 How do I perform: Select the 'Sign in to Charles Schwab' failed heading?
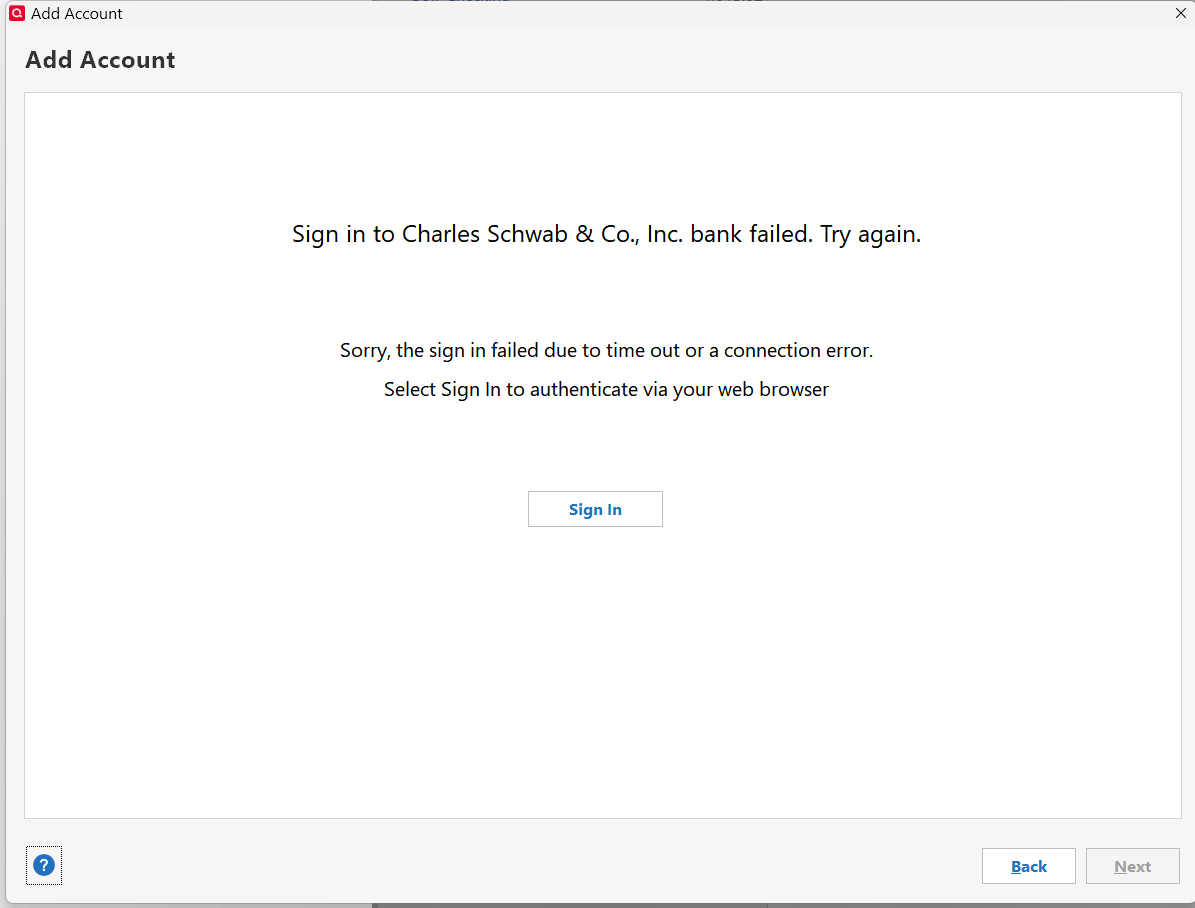(x=606, y=234)
